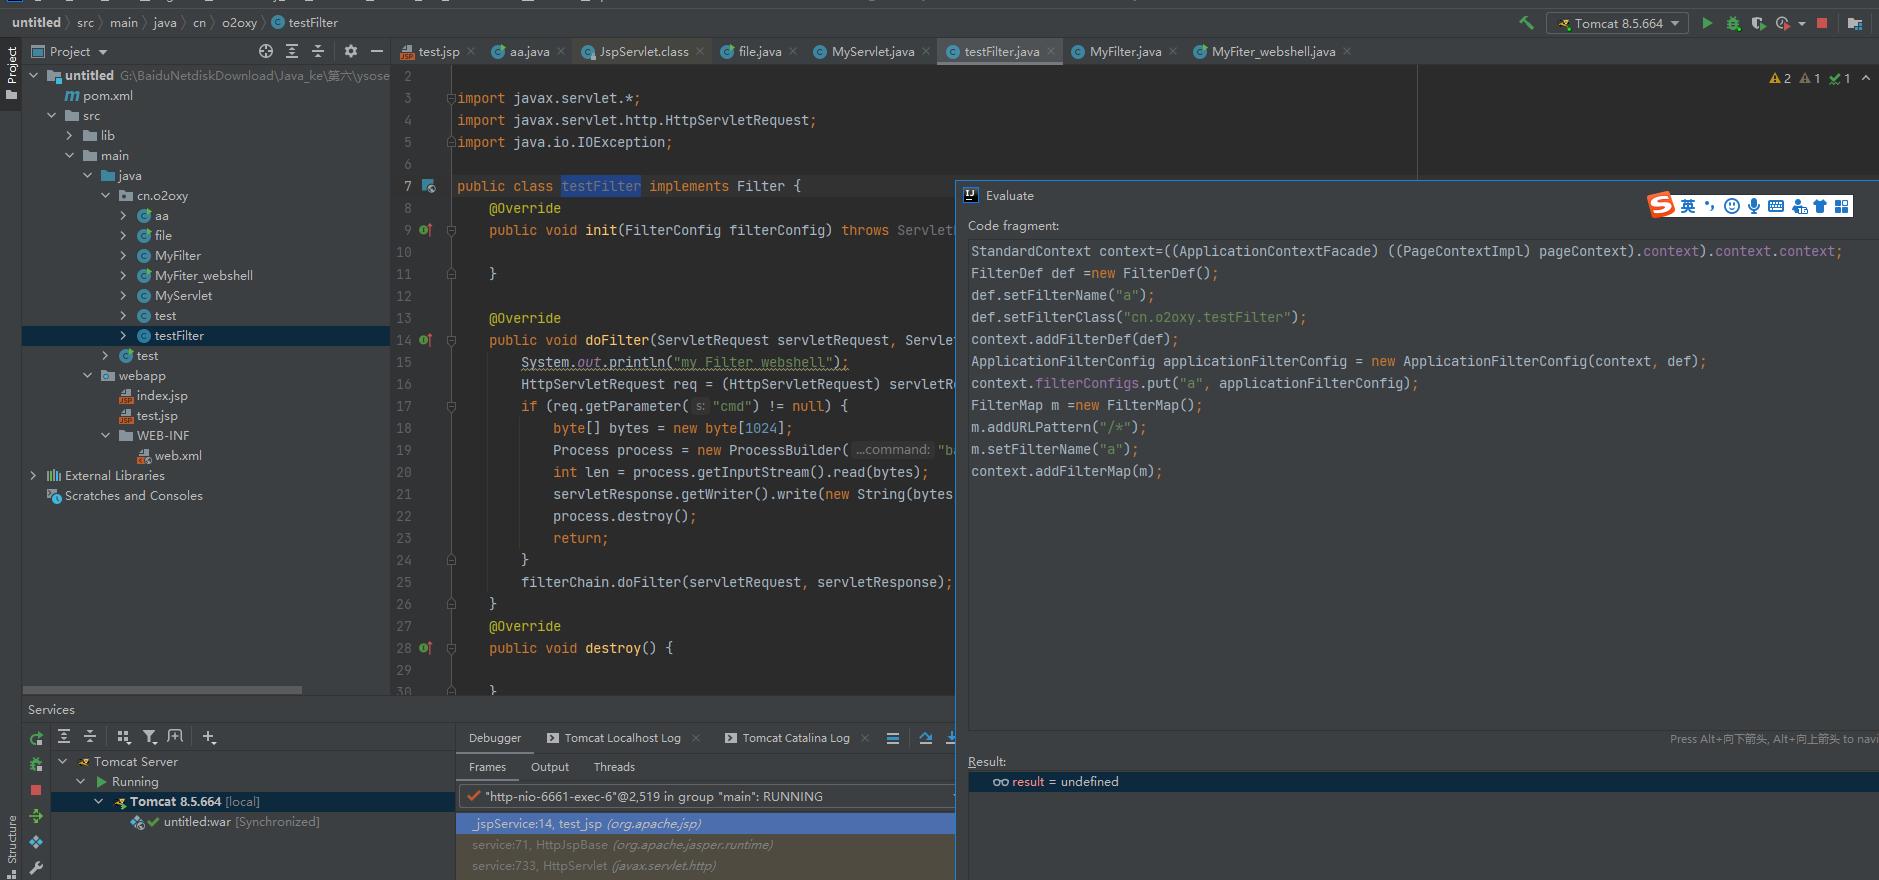Click Expand All icon in Project panel
This screenshot has height=880, width=1879.
(x=292, y=51)
